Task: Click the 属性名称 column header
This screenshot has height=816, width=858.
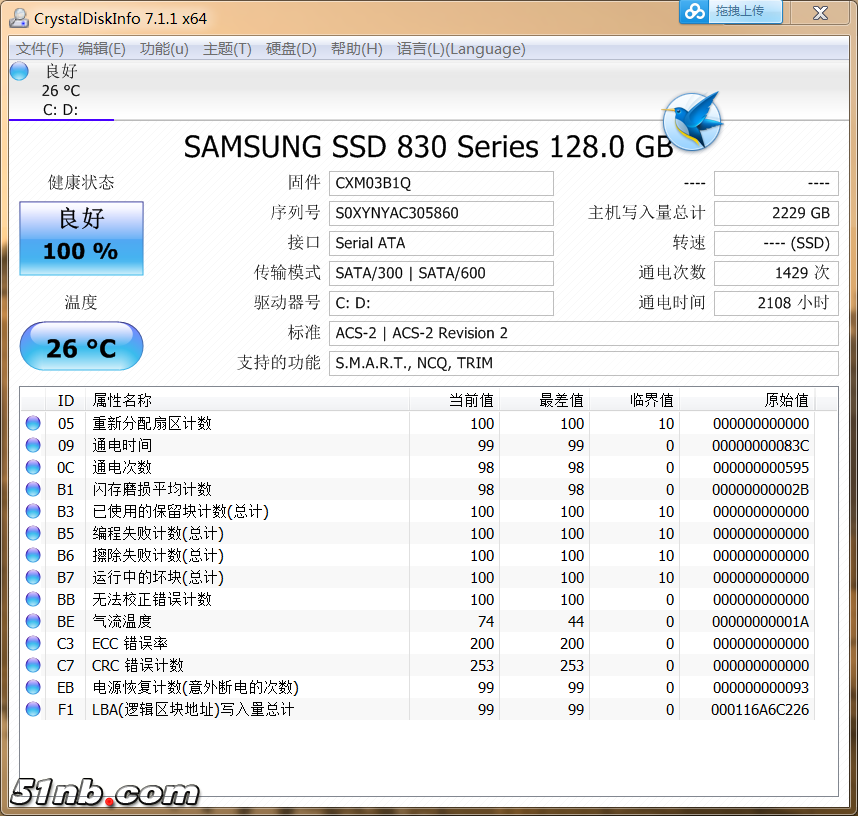Action: 247,401
